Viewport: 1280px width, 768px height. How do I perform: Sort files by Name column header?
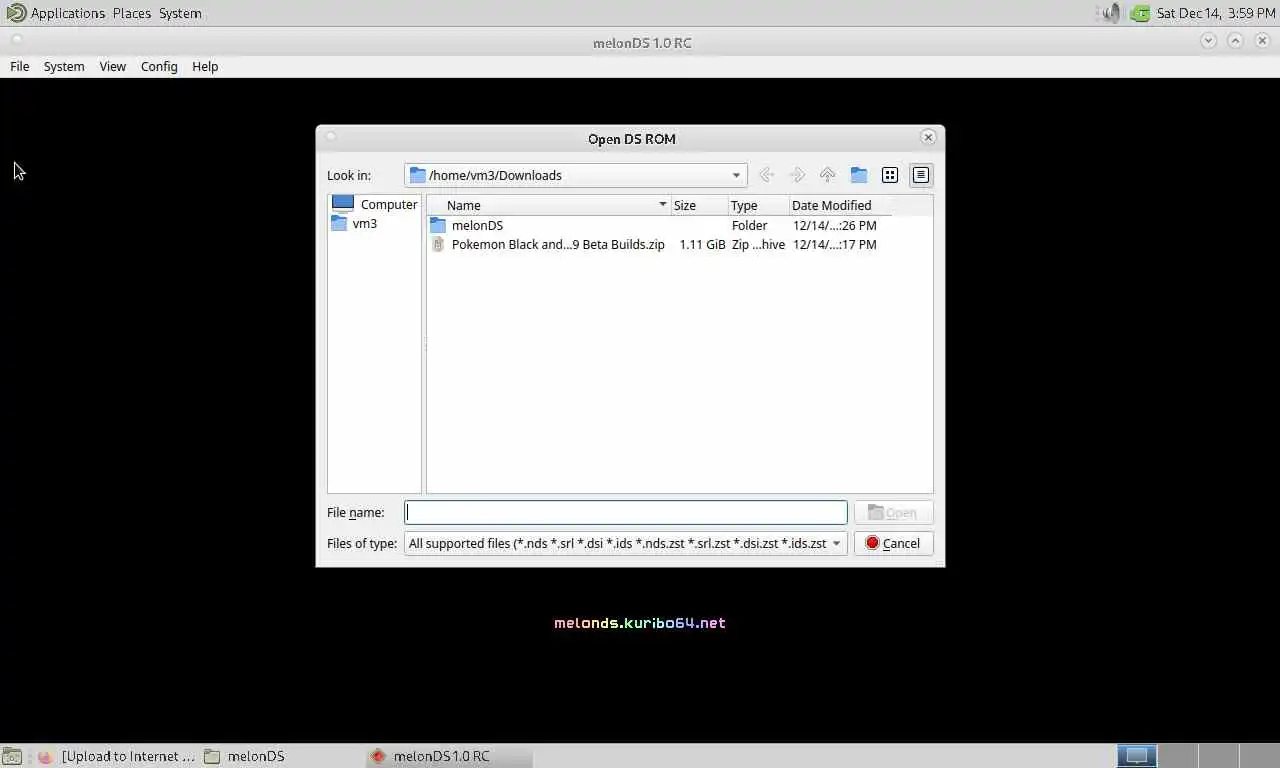tap(548, 205)
